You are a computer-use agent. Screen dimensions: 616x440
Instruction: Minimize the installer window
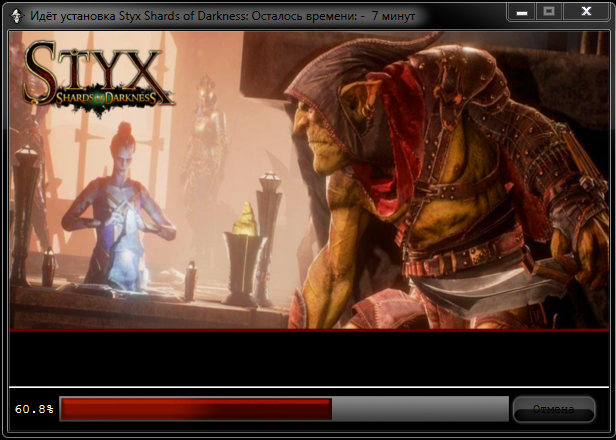[521, 12]
